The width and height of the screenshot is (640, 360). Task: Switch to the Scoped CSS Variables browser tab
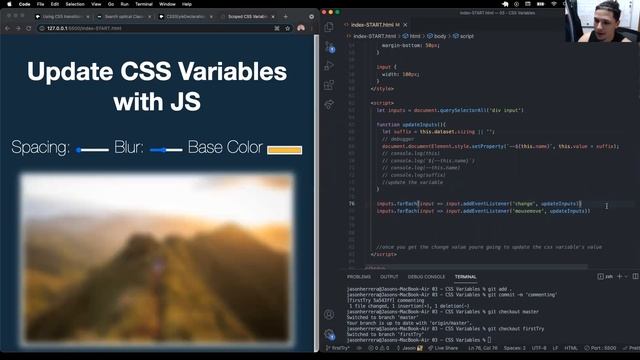point(247,17)
